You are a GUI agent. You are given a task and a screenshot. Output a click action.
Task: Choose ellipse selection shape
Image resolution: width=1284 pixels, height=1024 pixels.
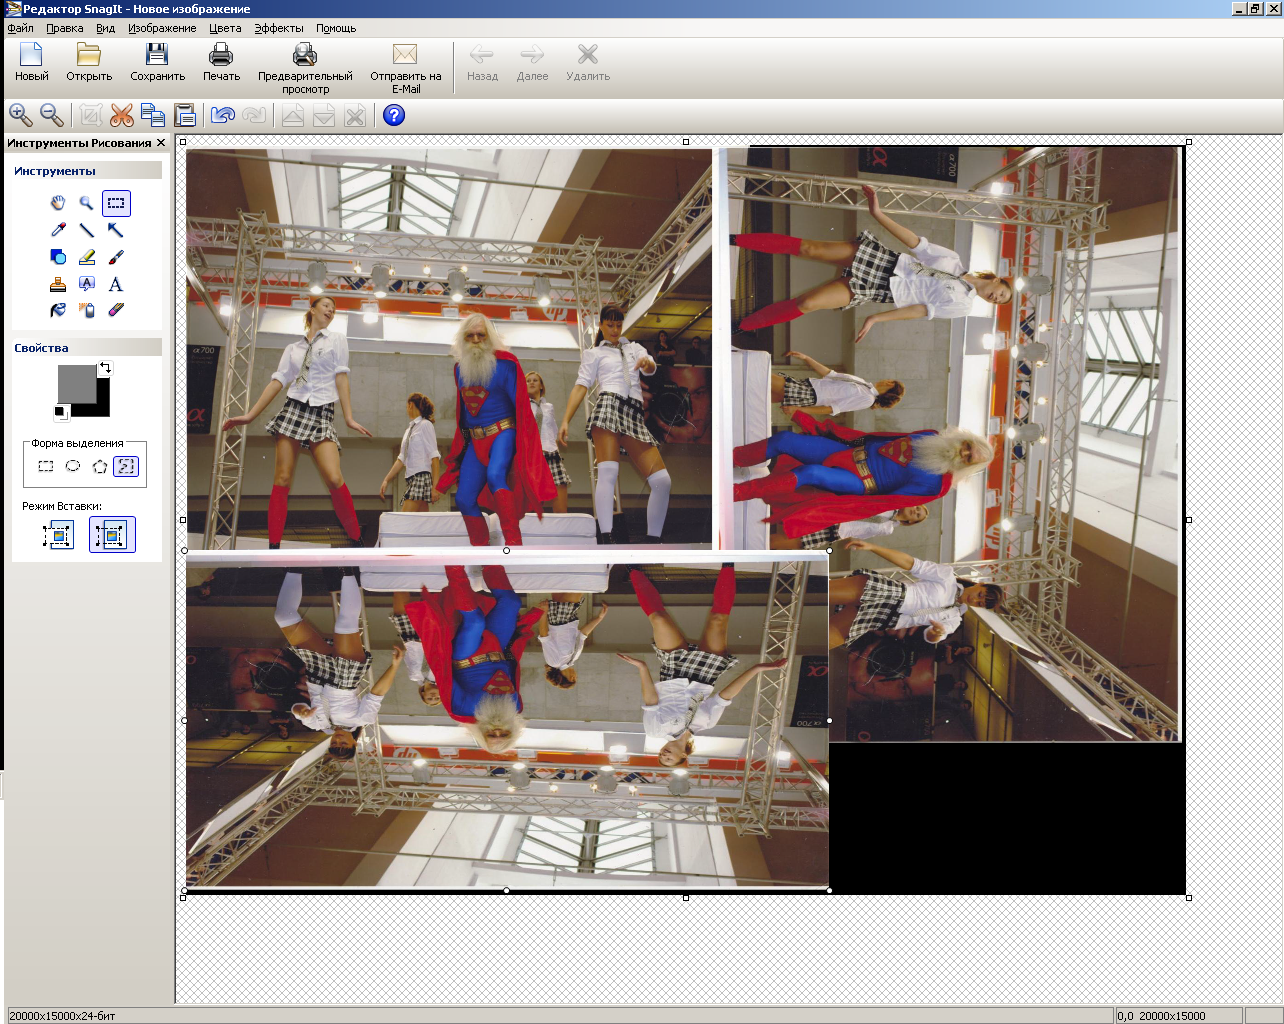73,466
